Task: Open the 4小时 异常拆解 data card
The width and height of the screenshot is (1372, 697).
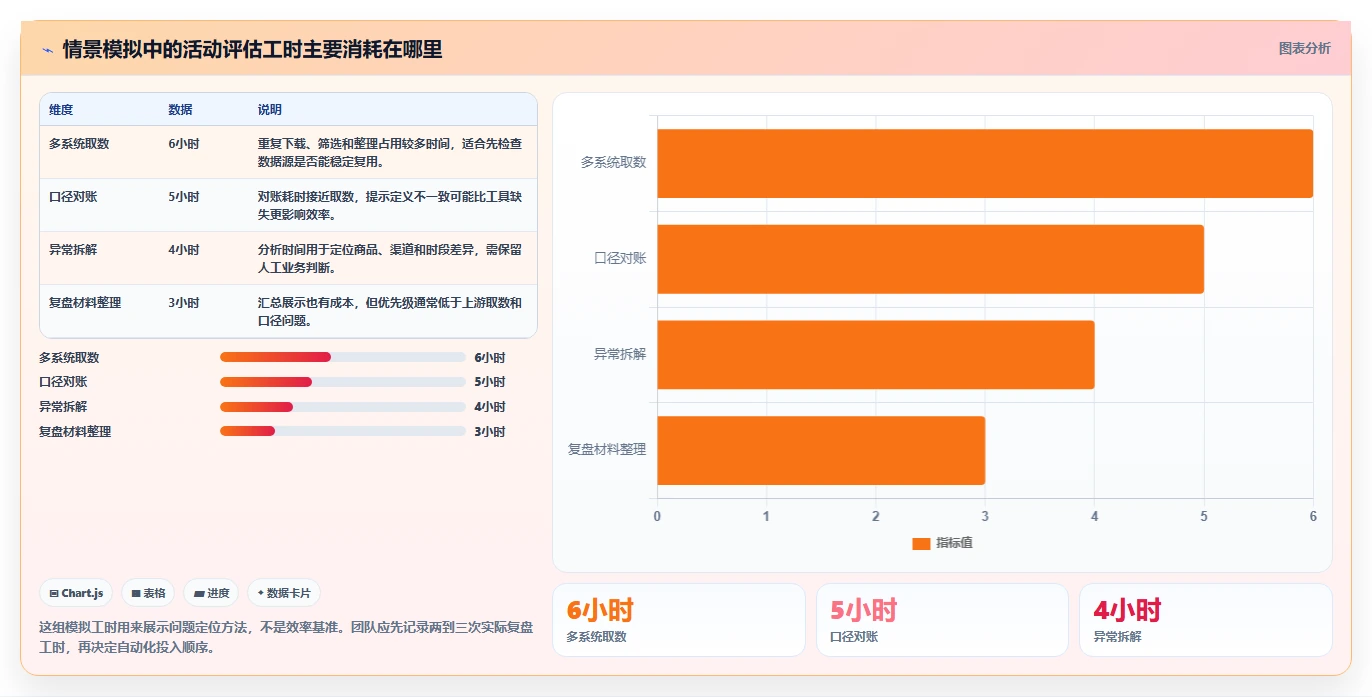Action: 1206,620
